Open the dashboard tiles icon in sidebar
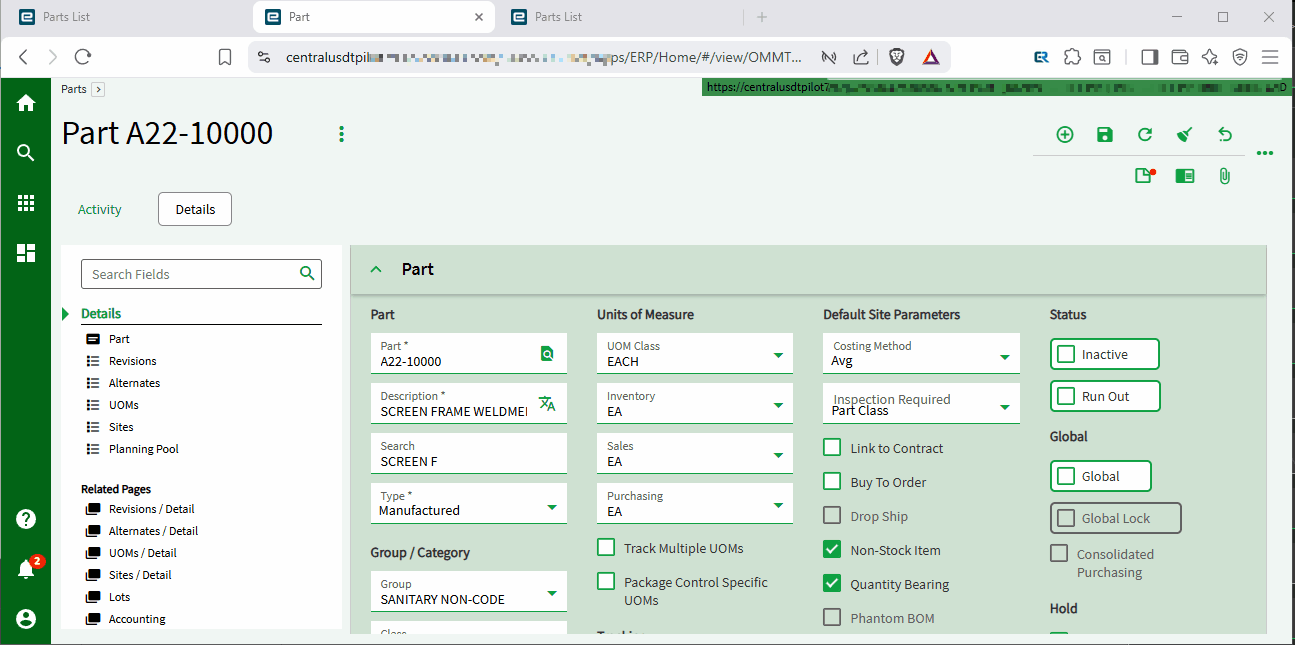The height and width of the screenshot is (645, 1295). pos(26,253)
